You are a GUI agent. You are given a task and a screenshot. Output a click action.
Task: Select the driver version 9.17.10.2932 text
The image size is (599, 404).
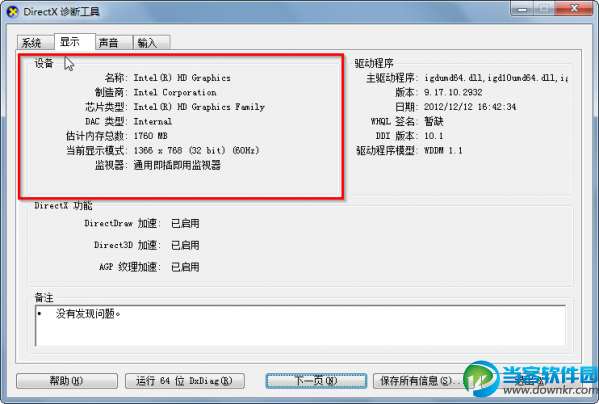[x=453, y=92]
